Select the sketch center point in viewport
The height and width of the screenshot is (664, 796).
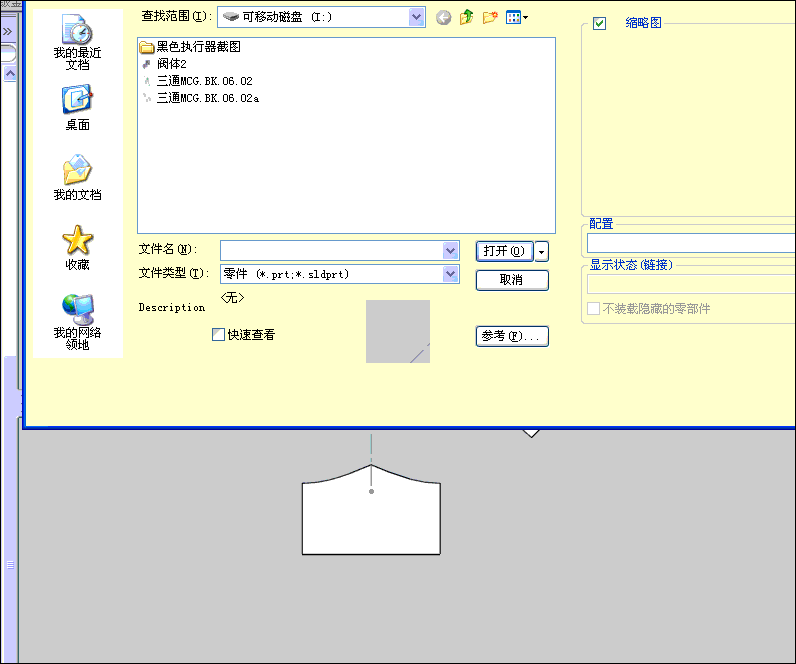click(x=372, y=491)
